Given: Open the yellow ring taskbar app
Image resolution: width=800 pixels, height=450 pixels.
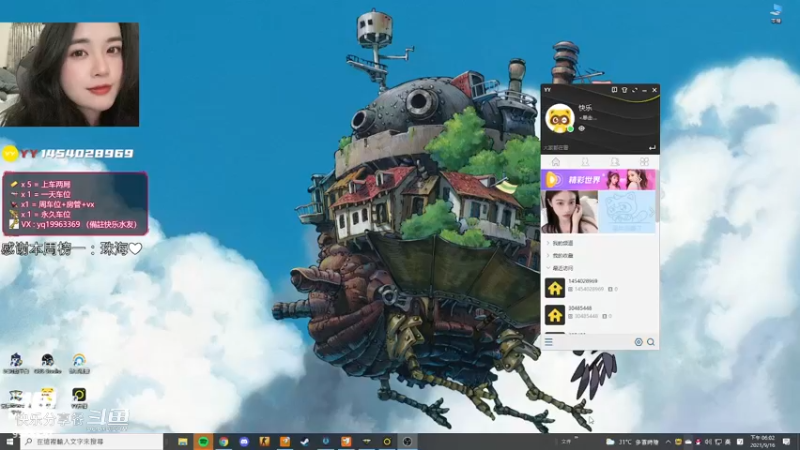Looking at the screenshot, I should pyautogui.click(x=387, y=441).
